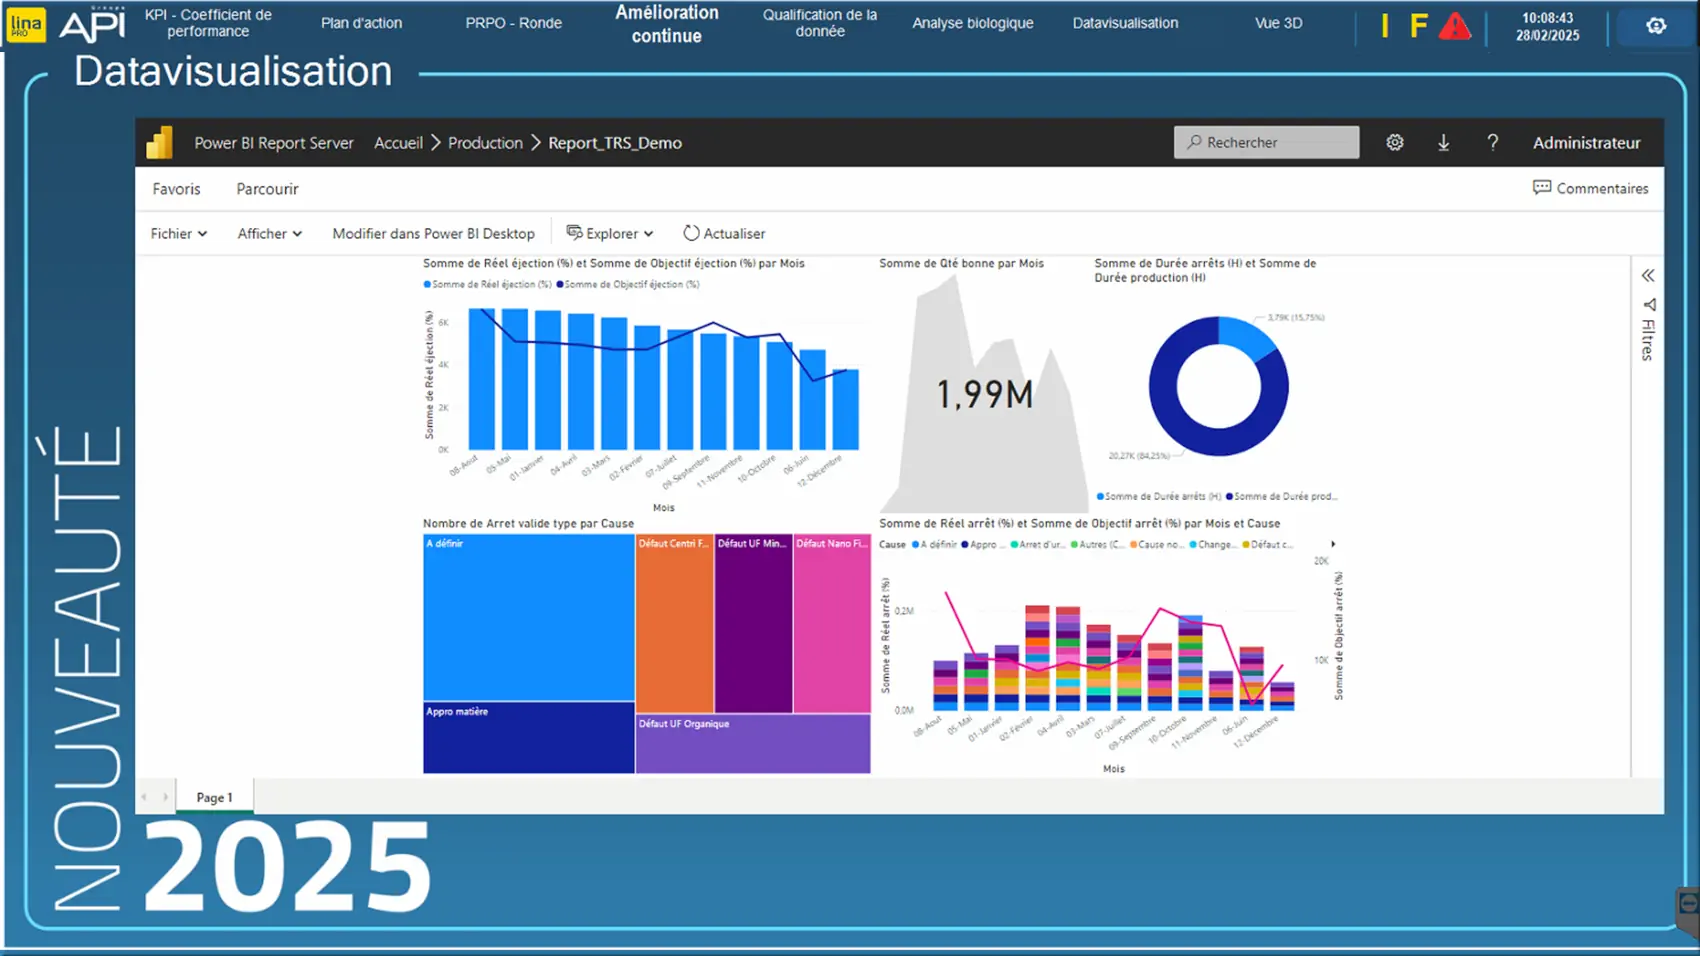1700x956 pixels.
Task: Click the Lina Pro logo
Action: click(x=25, y=25)
